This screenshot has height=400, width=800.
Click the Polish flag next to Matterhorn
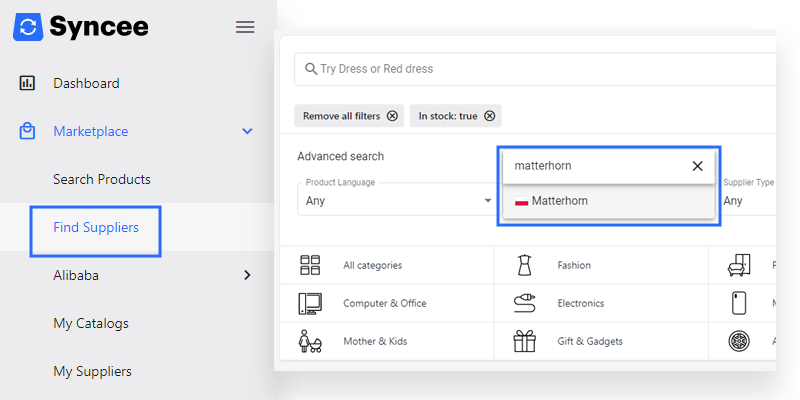pos(521,202)
